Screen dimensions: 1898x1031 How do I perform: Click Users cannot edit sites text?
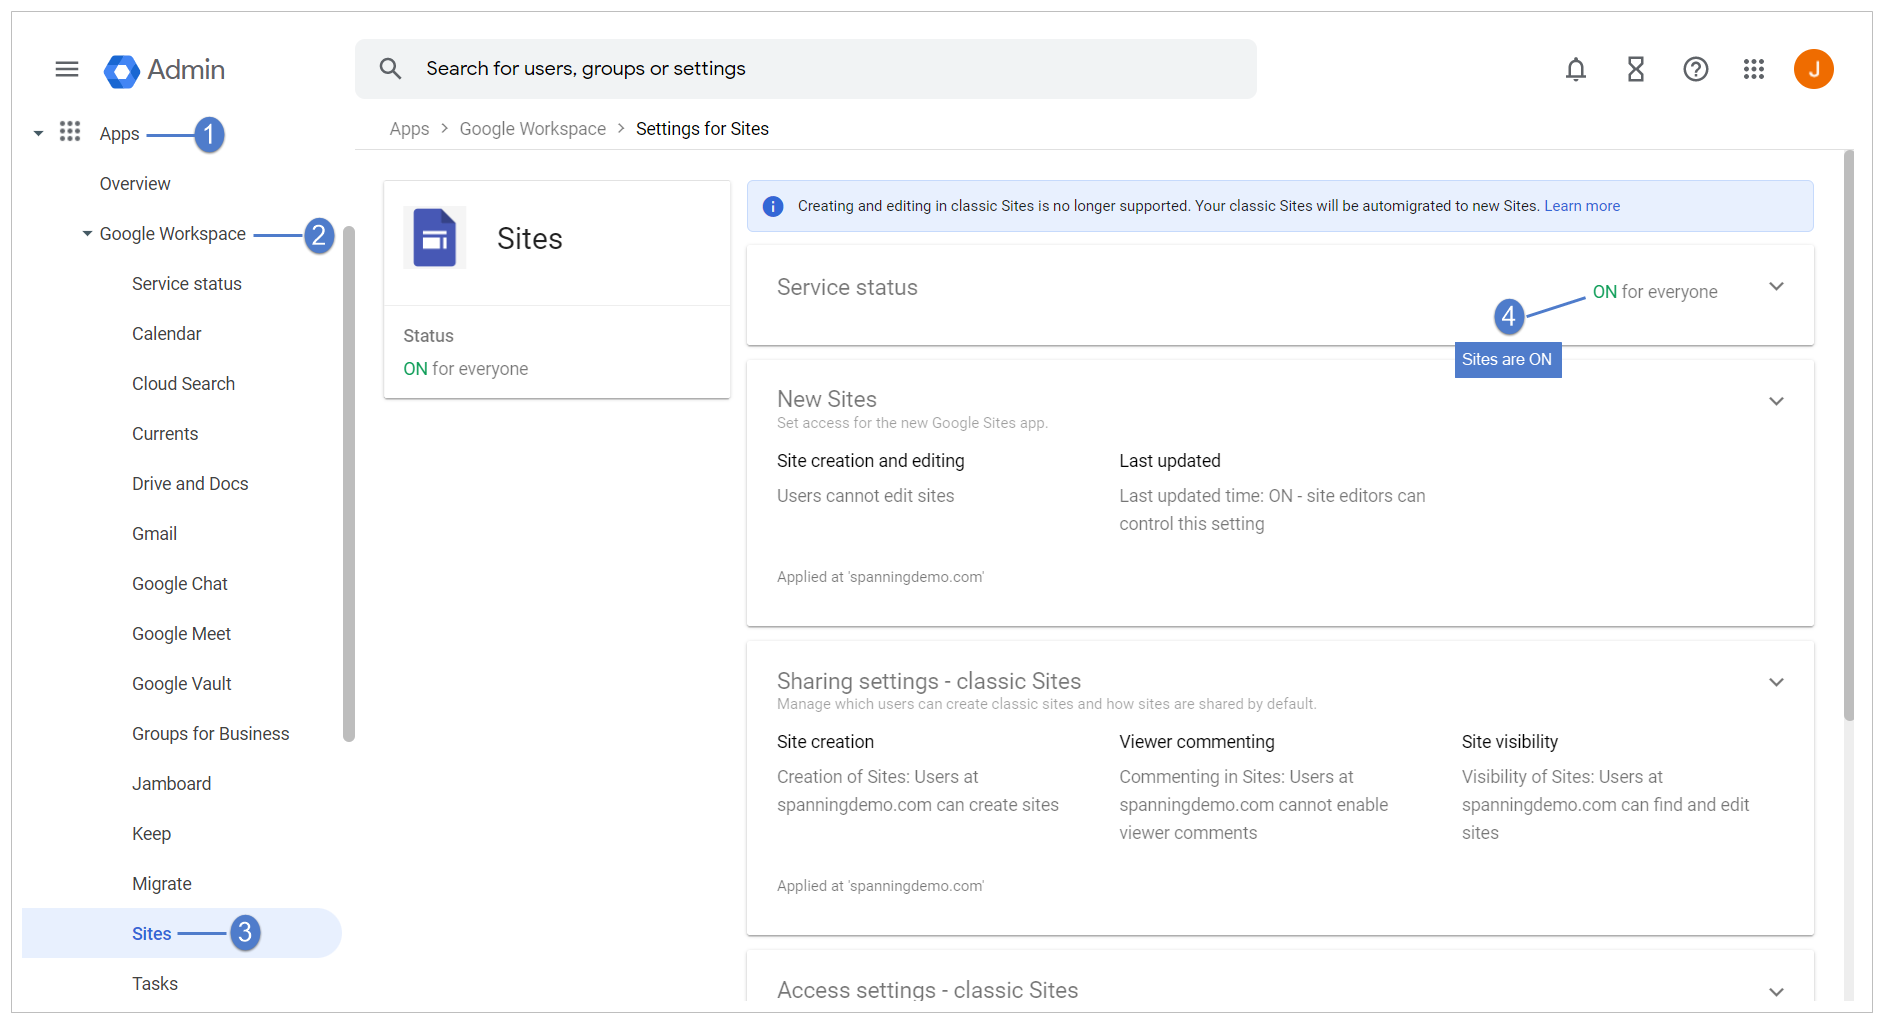click(866, 496)
